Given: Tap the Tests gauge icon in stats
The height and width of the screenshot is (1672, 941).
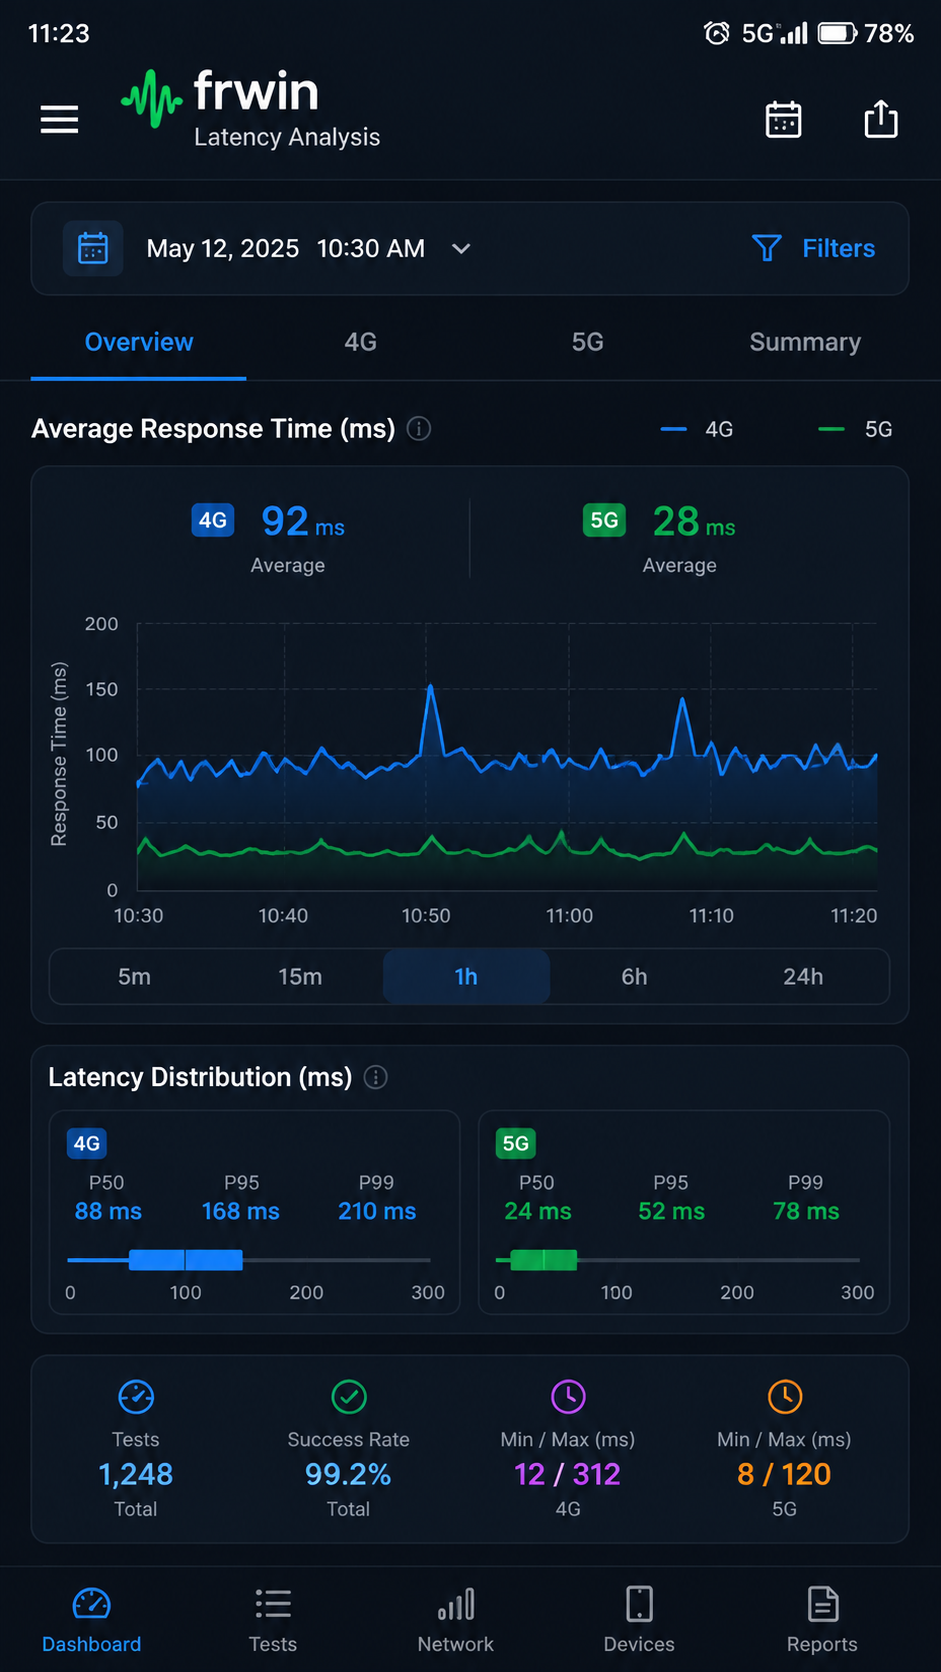Looking at the screenshot, I should coord(136,1397).
